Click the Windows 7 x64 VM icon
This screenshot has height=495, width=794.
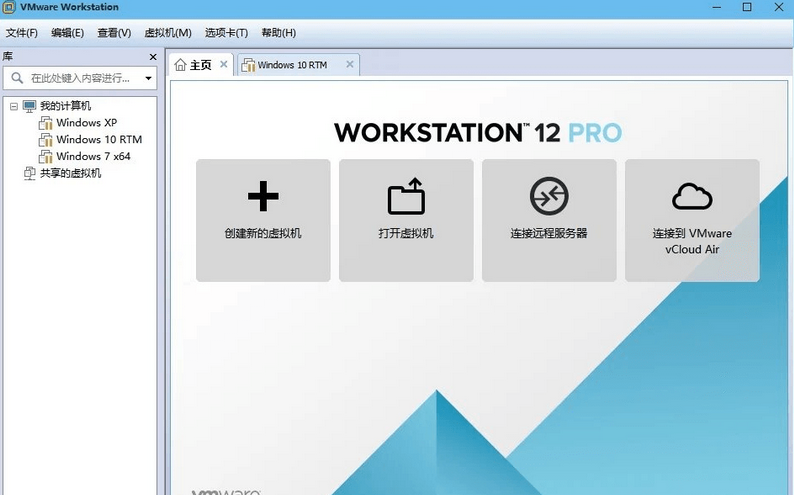click(46, 156)
